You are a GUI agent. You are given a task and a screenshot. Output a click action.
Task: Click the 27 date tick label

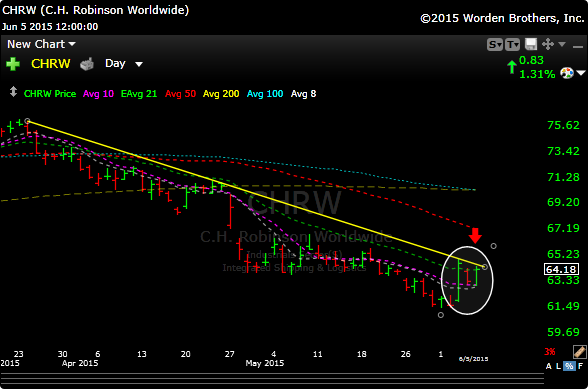[230, 354]
